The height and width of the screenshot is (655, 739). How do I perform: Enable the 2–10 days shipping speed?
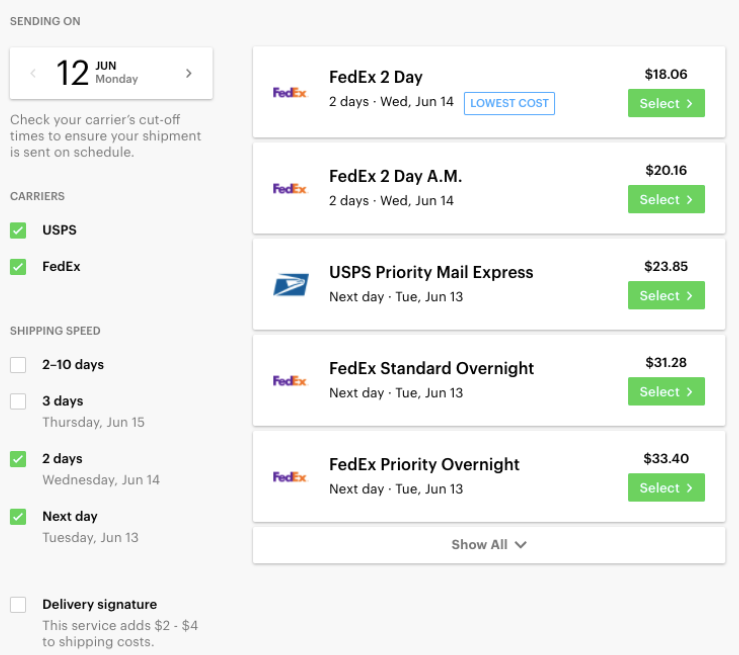[18, 365]
